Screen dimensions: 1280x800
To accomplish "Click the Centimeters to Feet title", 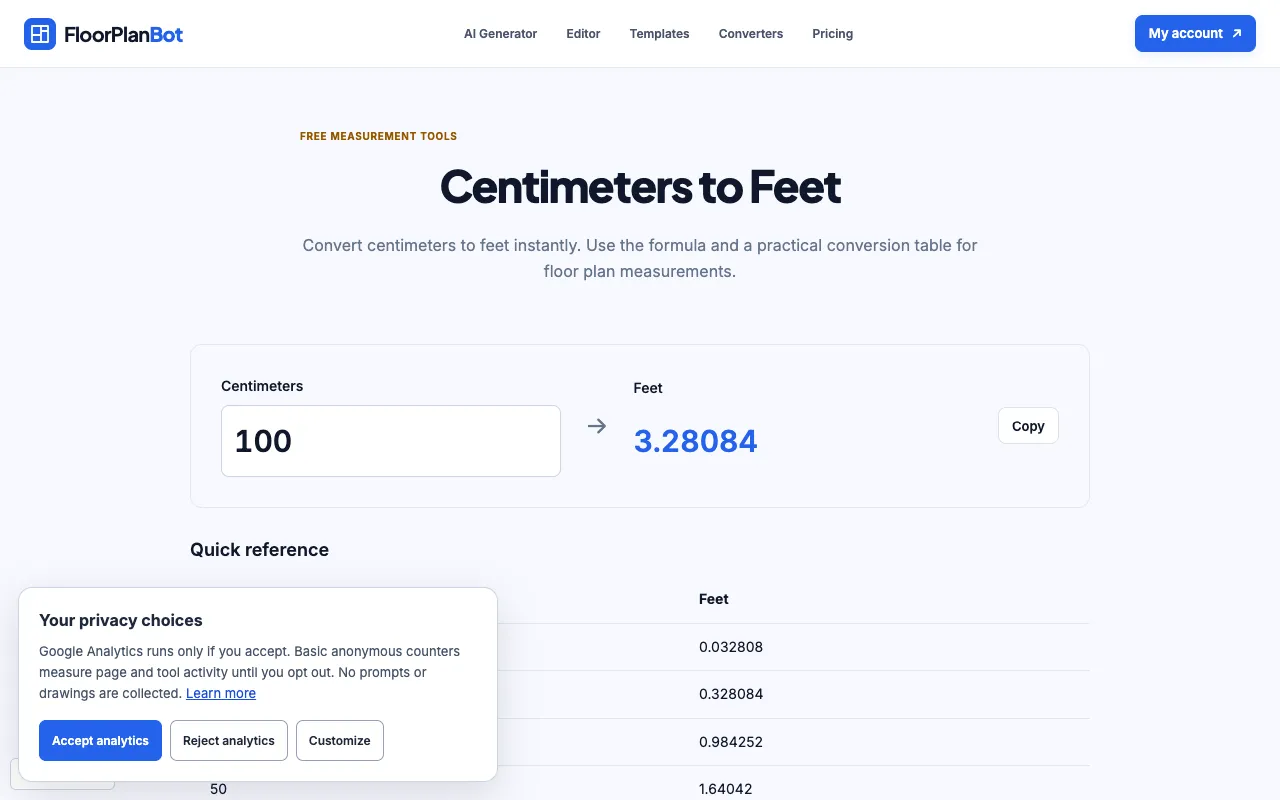I will 640,187.
